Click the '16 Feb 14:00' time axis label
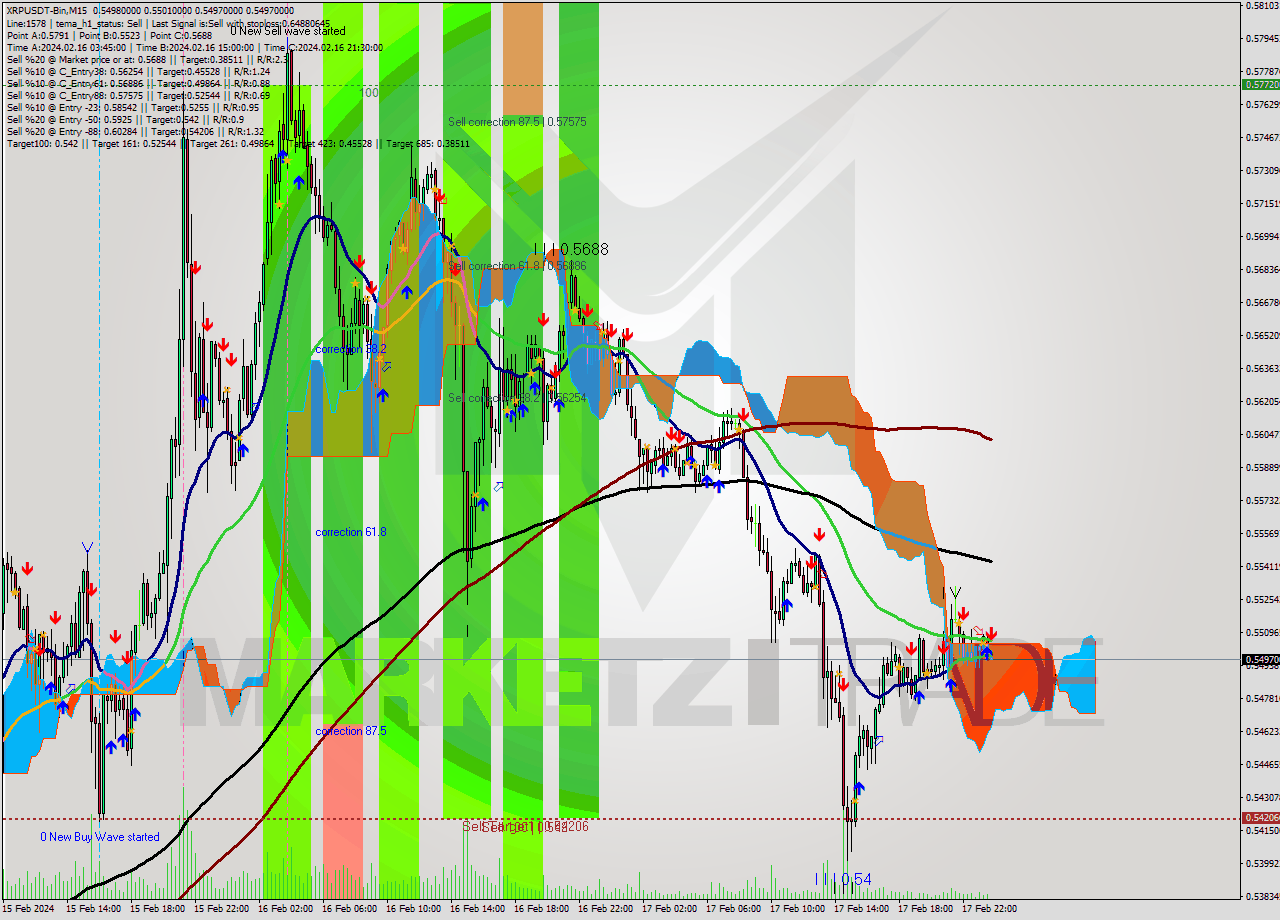Image resolution: width=1280 pixels, height=920 pixels. (x=479, y=909)
